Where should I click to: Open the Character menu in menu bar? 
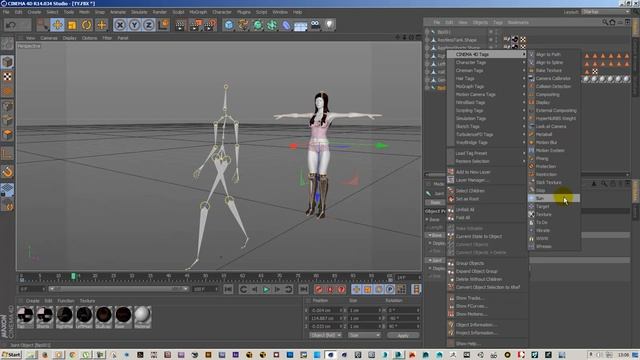pyautogui.click(x=222, y=12)
